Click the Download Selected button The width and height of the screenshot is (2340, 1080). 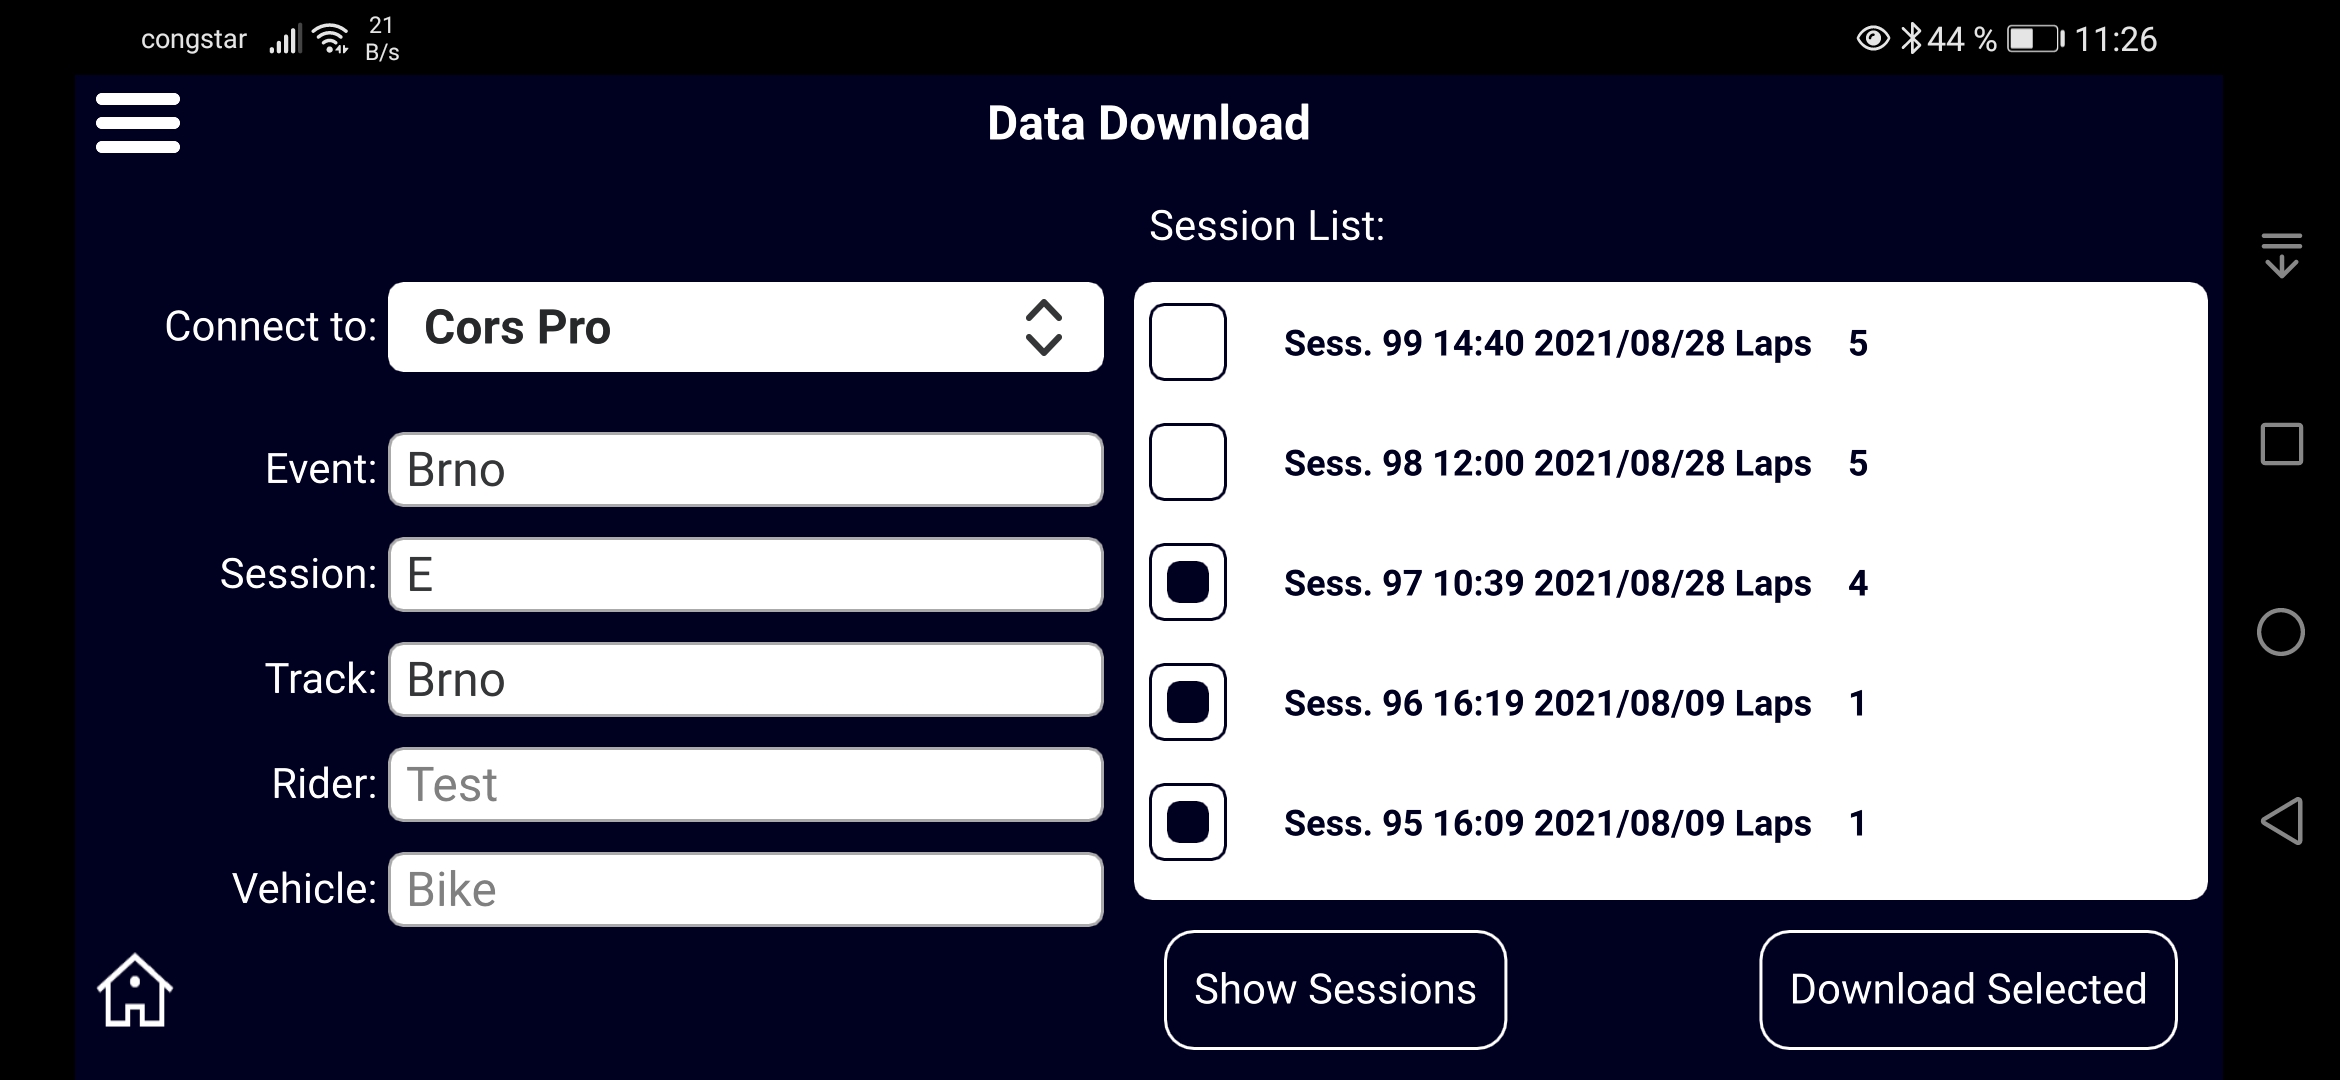[x=1968, y=990]
